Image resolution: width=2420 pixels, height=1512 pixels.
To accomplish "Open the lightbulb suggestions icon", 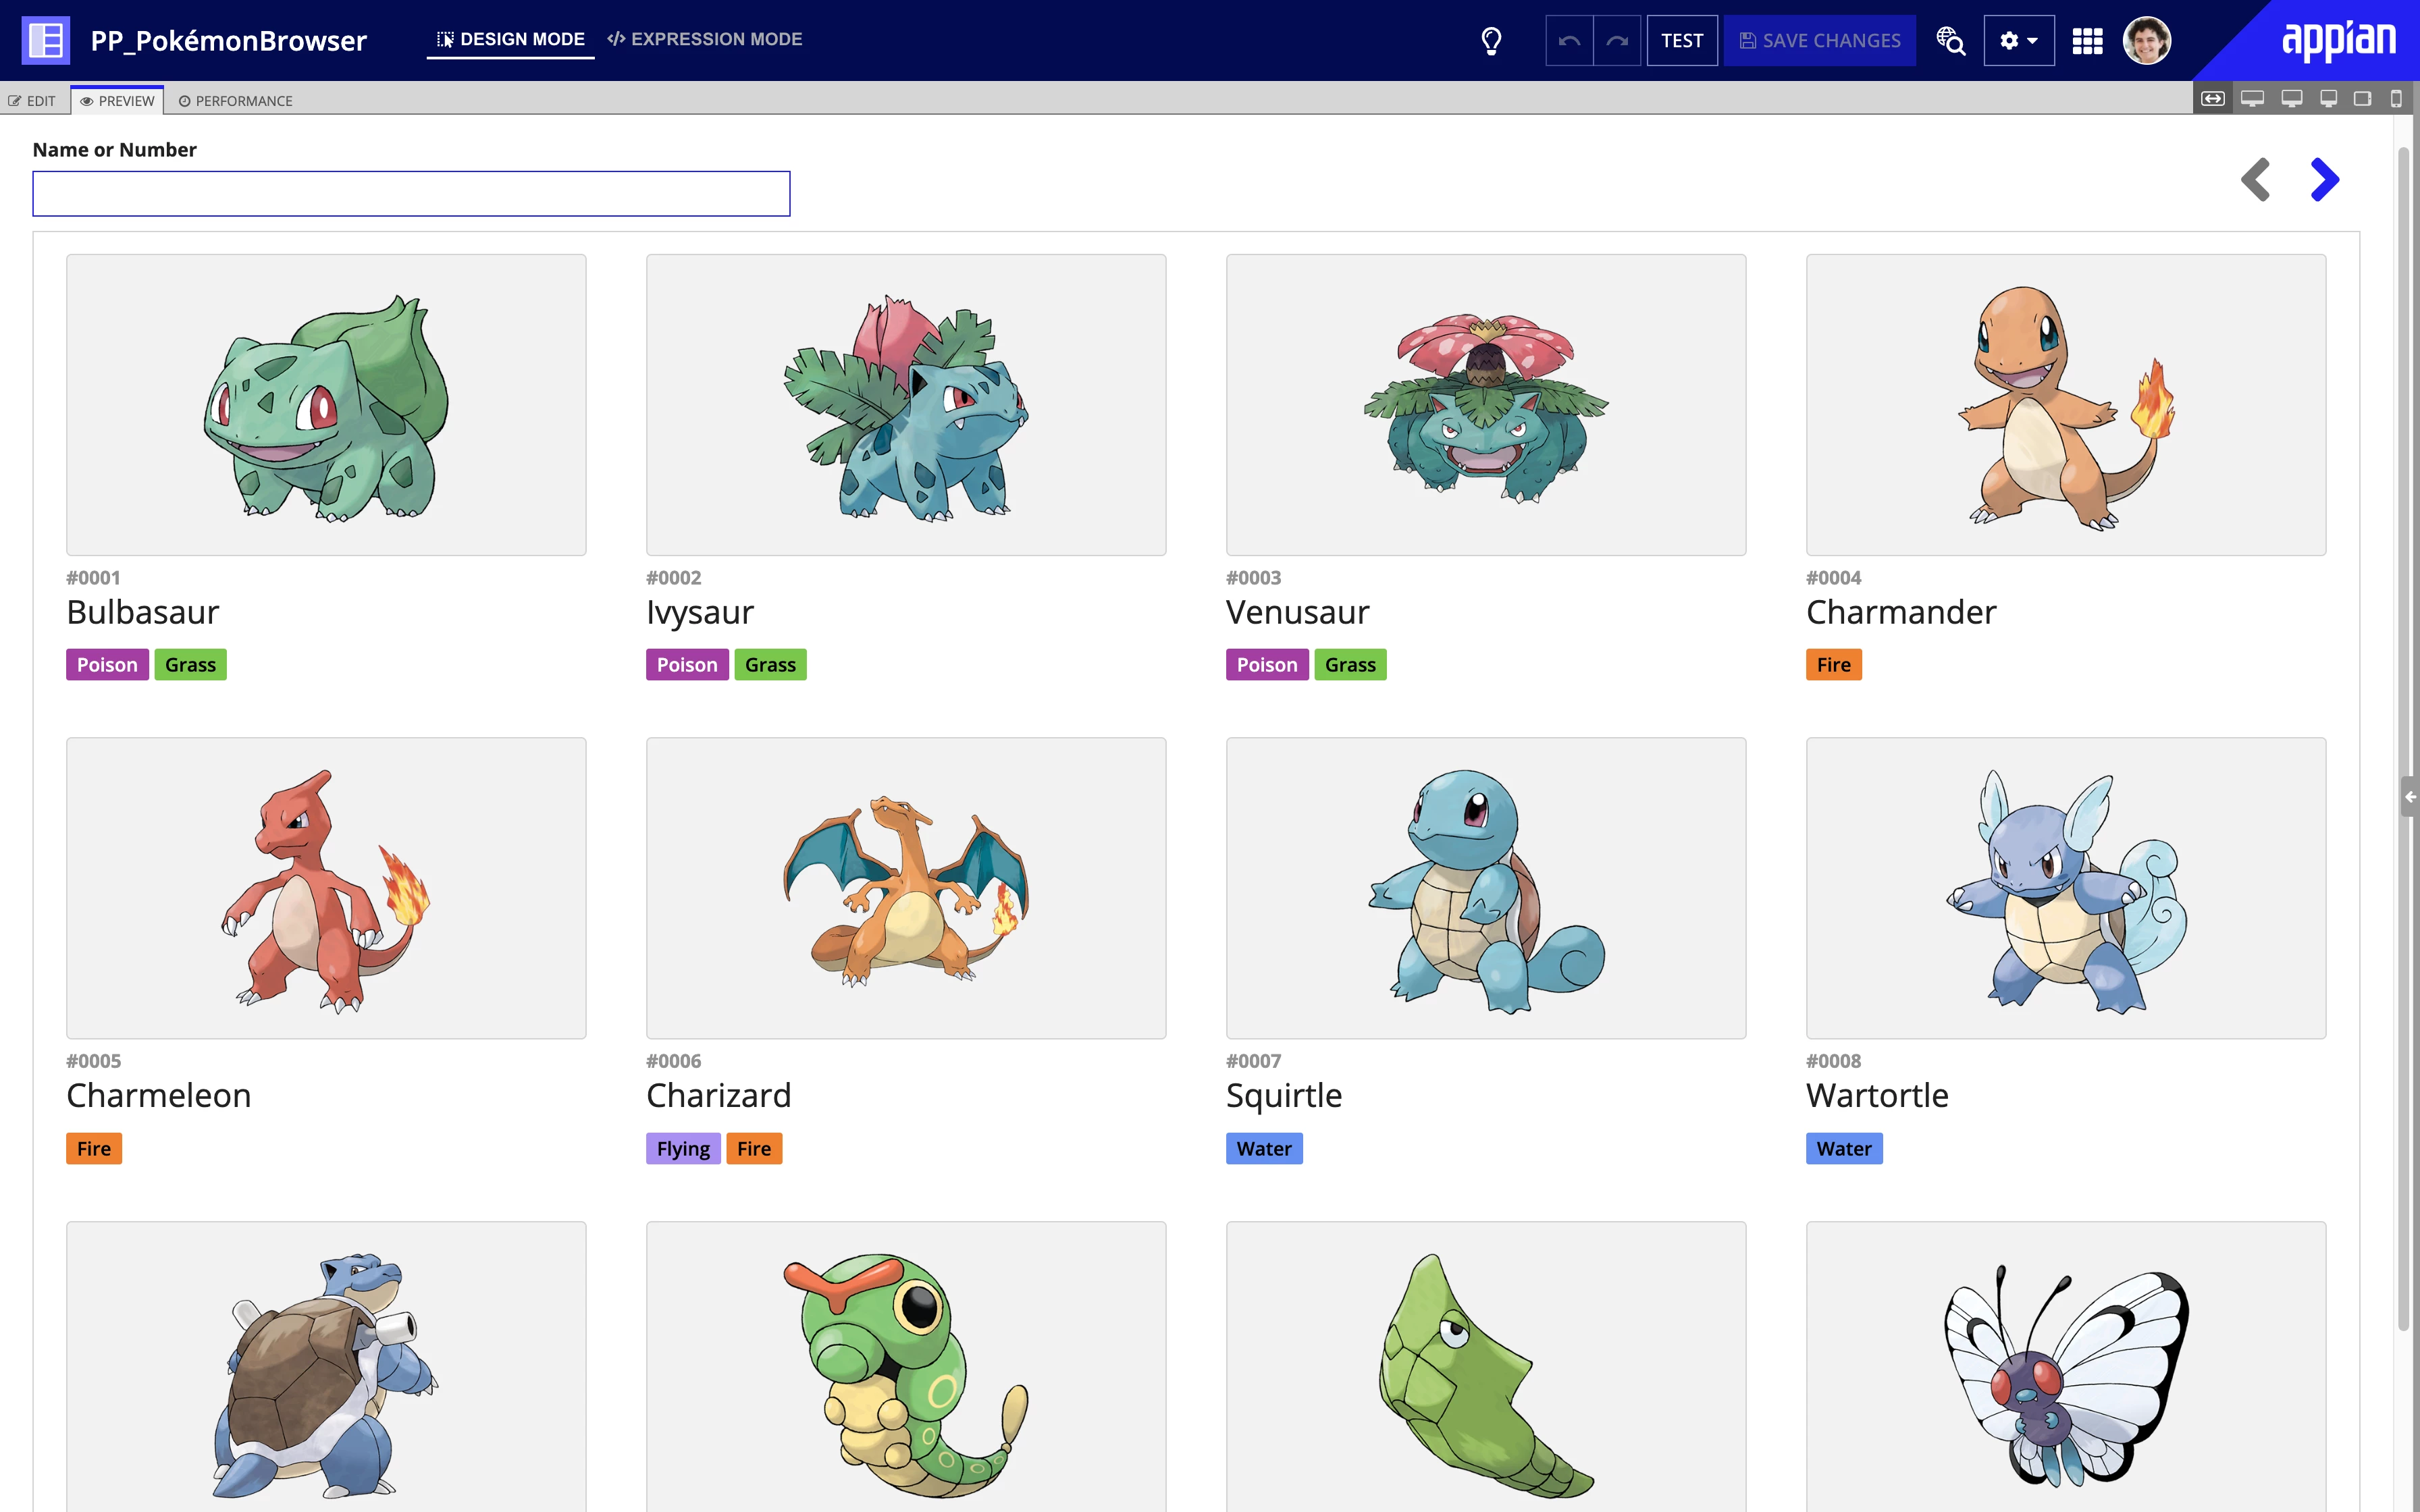I will [x=1491, y=41].
